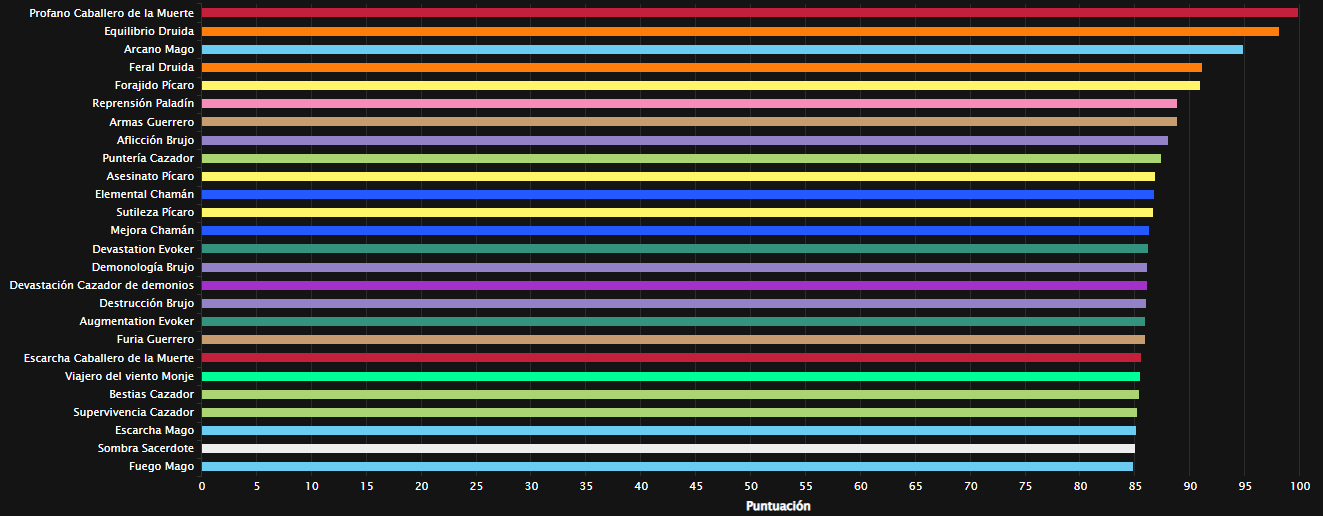
Task: Click the axis tick value 100
Action: coord(1299,486)
